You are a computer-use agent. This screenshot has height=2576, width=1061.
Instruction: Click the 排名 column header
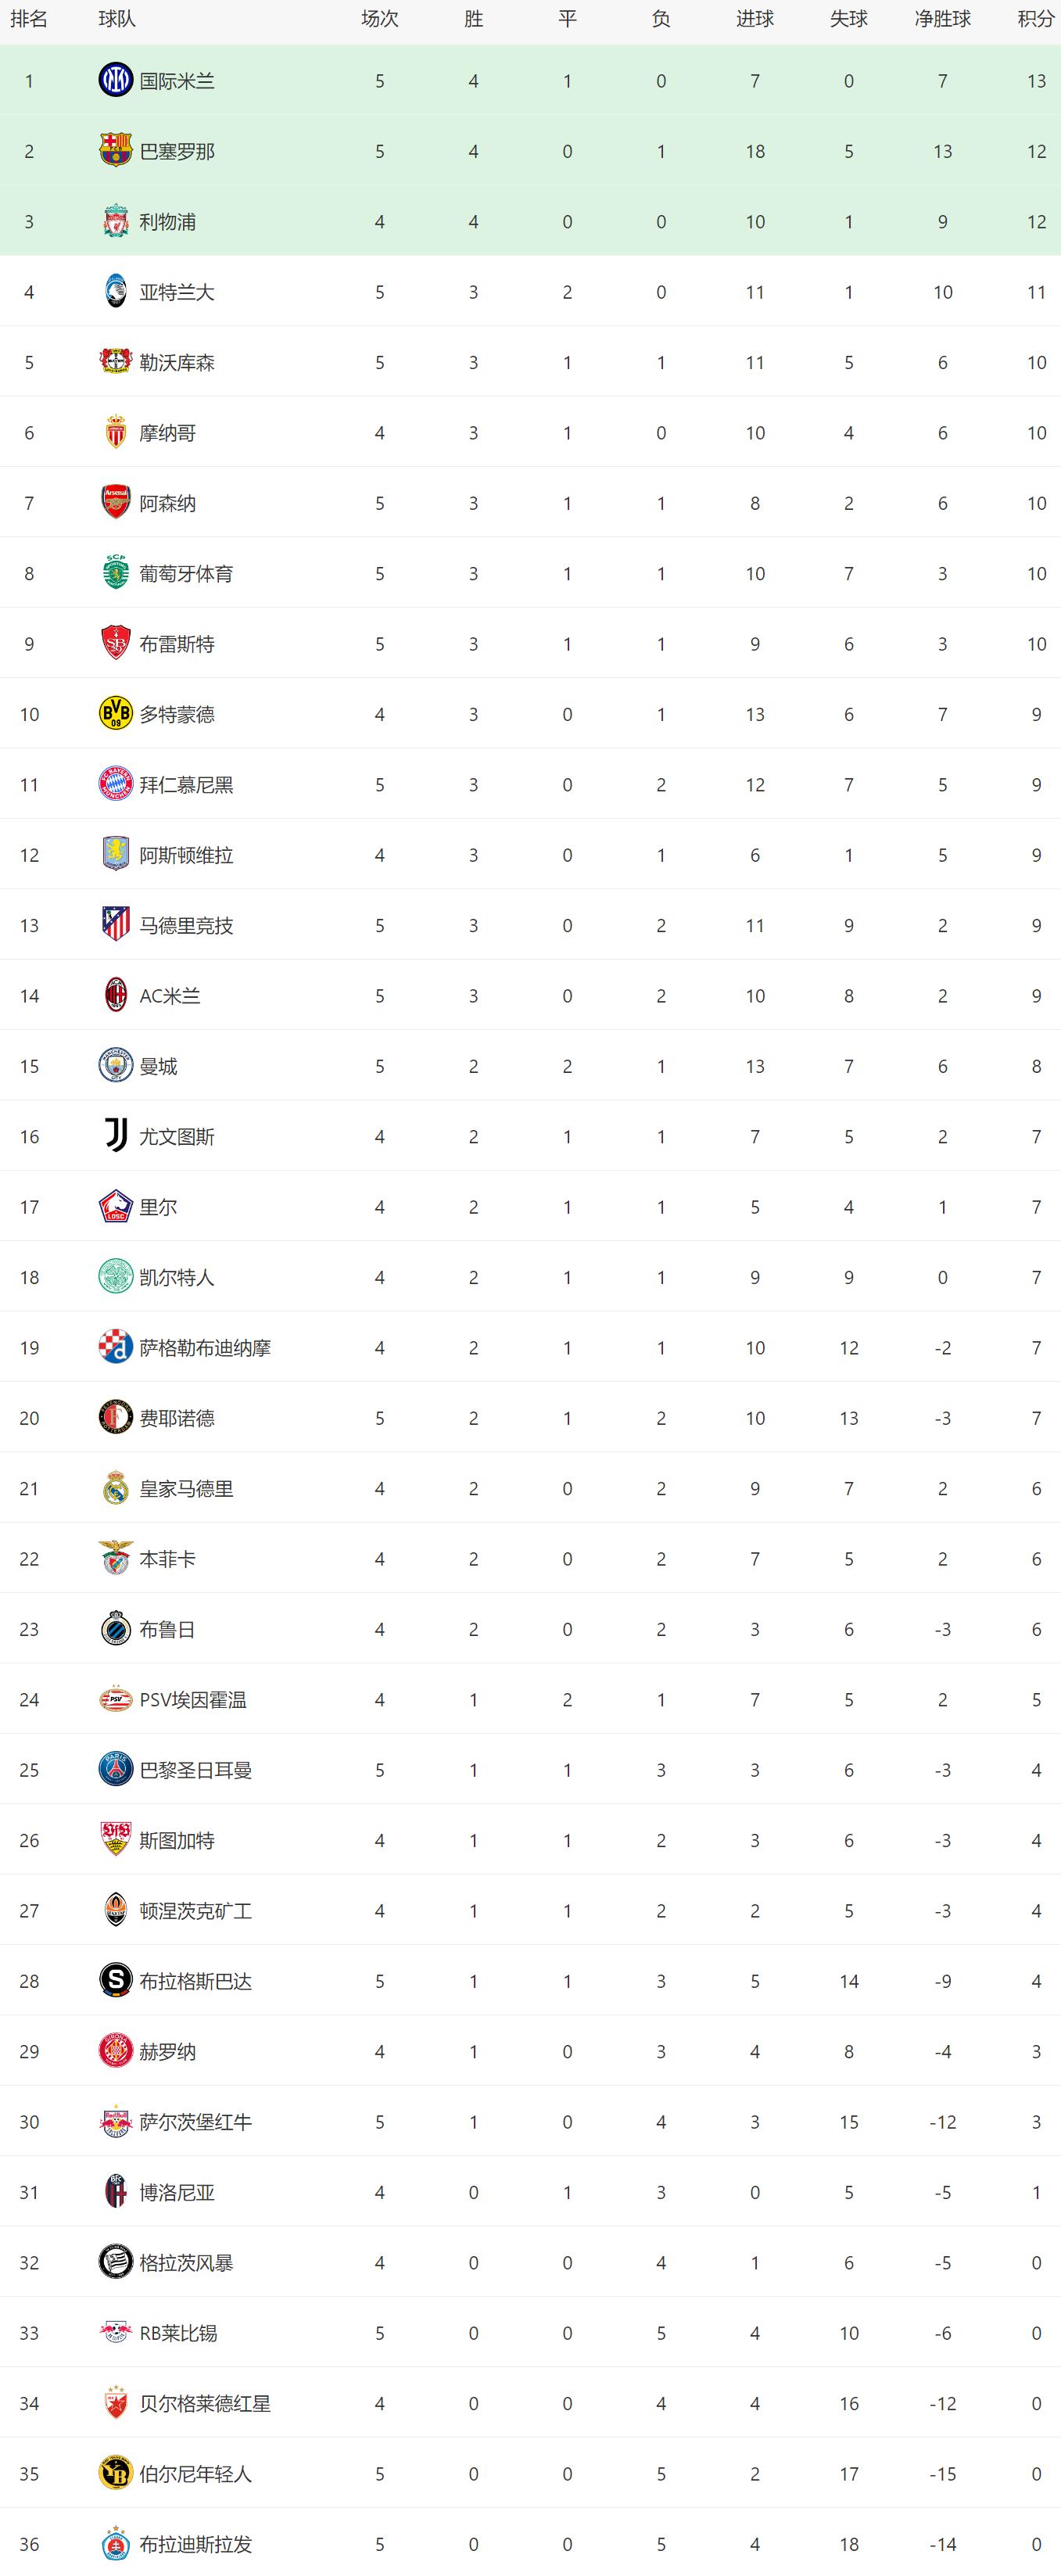[29, 19]
